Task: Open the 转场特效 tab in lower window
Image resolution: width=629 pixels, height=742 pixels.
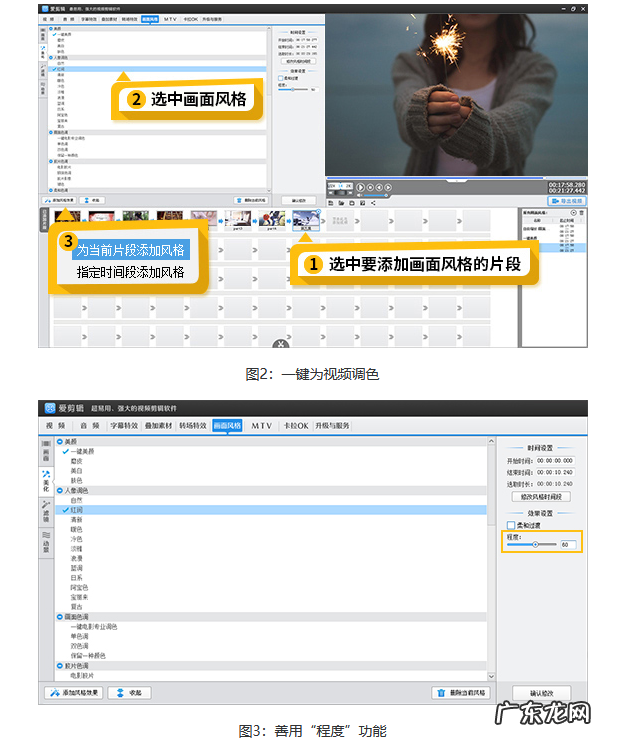Action: coord(193,425)
